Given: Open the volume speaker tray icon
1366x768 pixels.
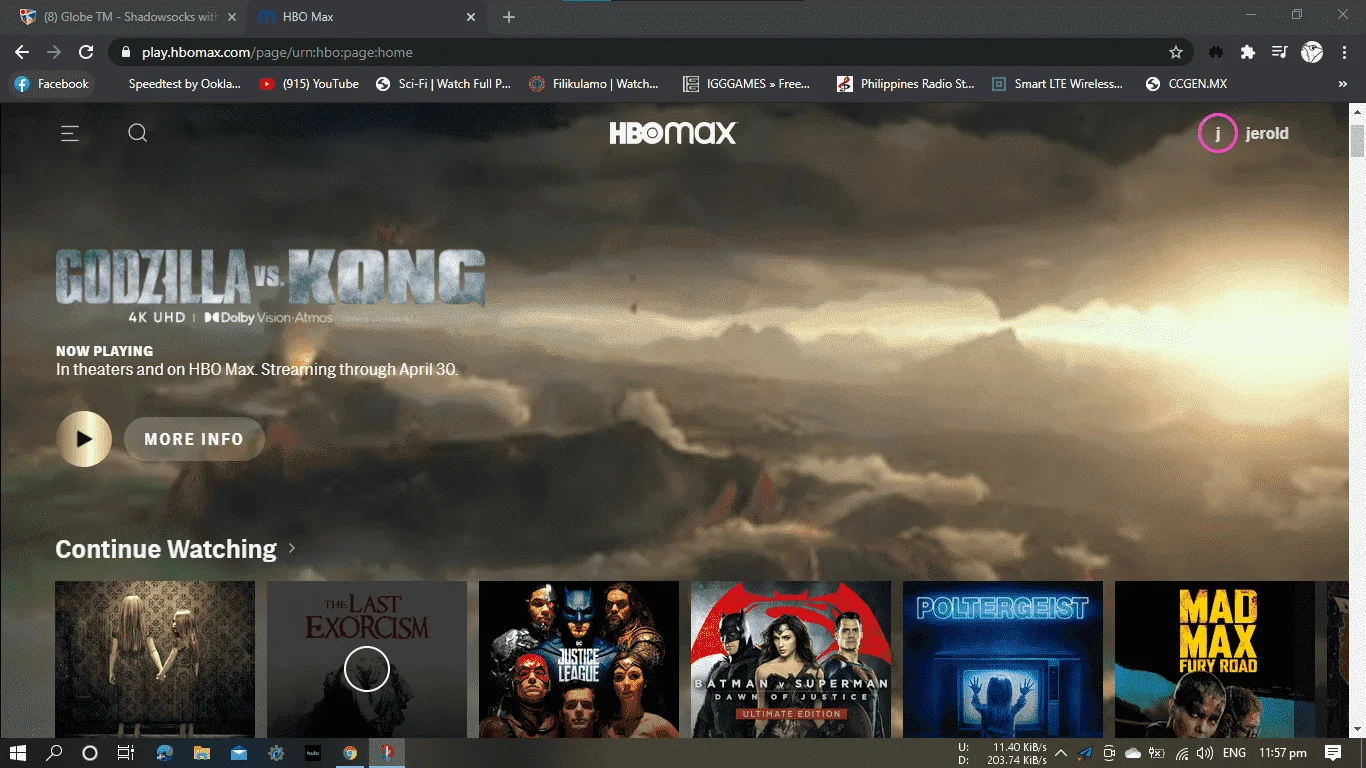Looking at the screenshot, I should tap(1205, 753).
